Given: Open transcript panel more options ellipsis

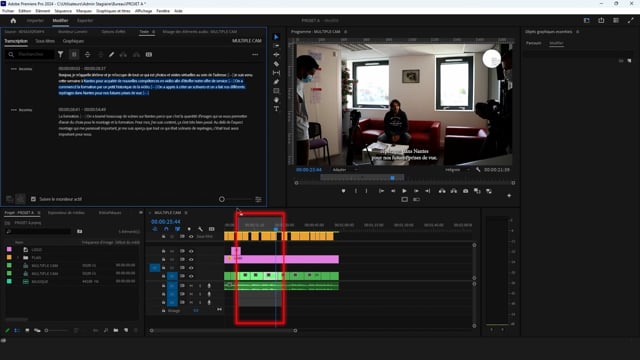Looking at the screenshot, I should pyautogui.click(x=255, y=54).
